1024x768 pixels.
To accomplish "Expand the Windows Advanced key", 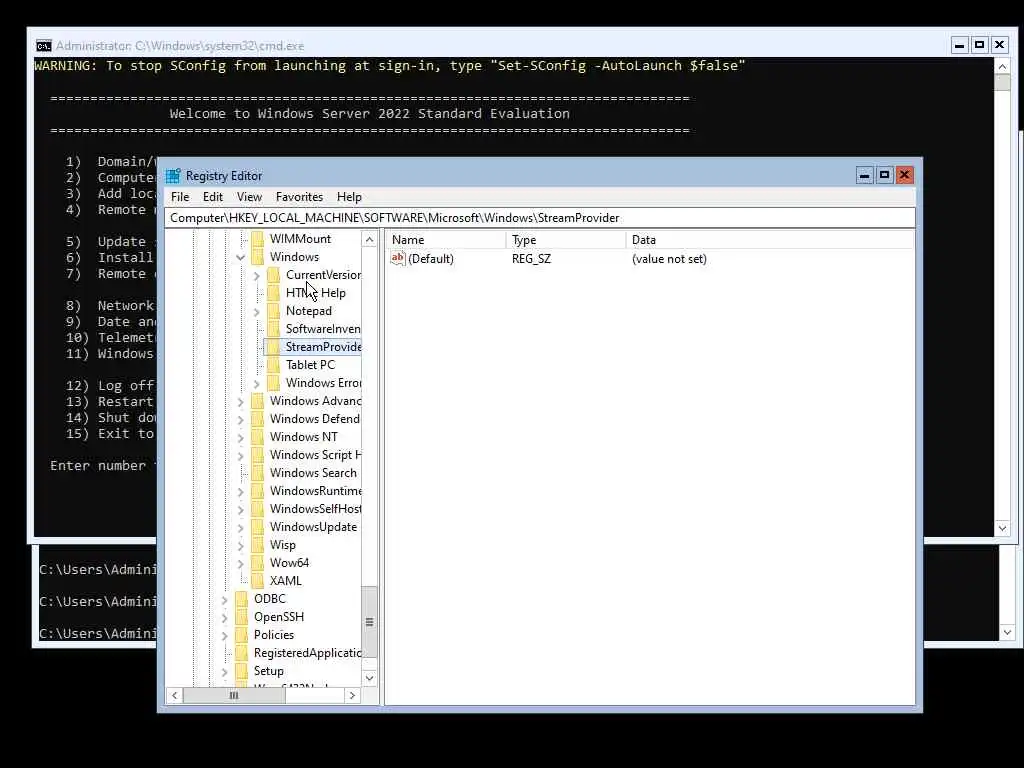I will (x=240, y=402).
